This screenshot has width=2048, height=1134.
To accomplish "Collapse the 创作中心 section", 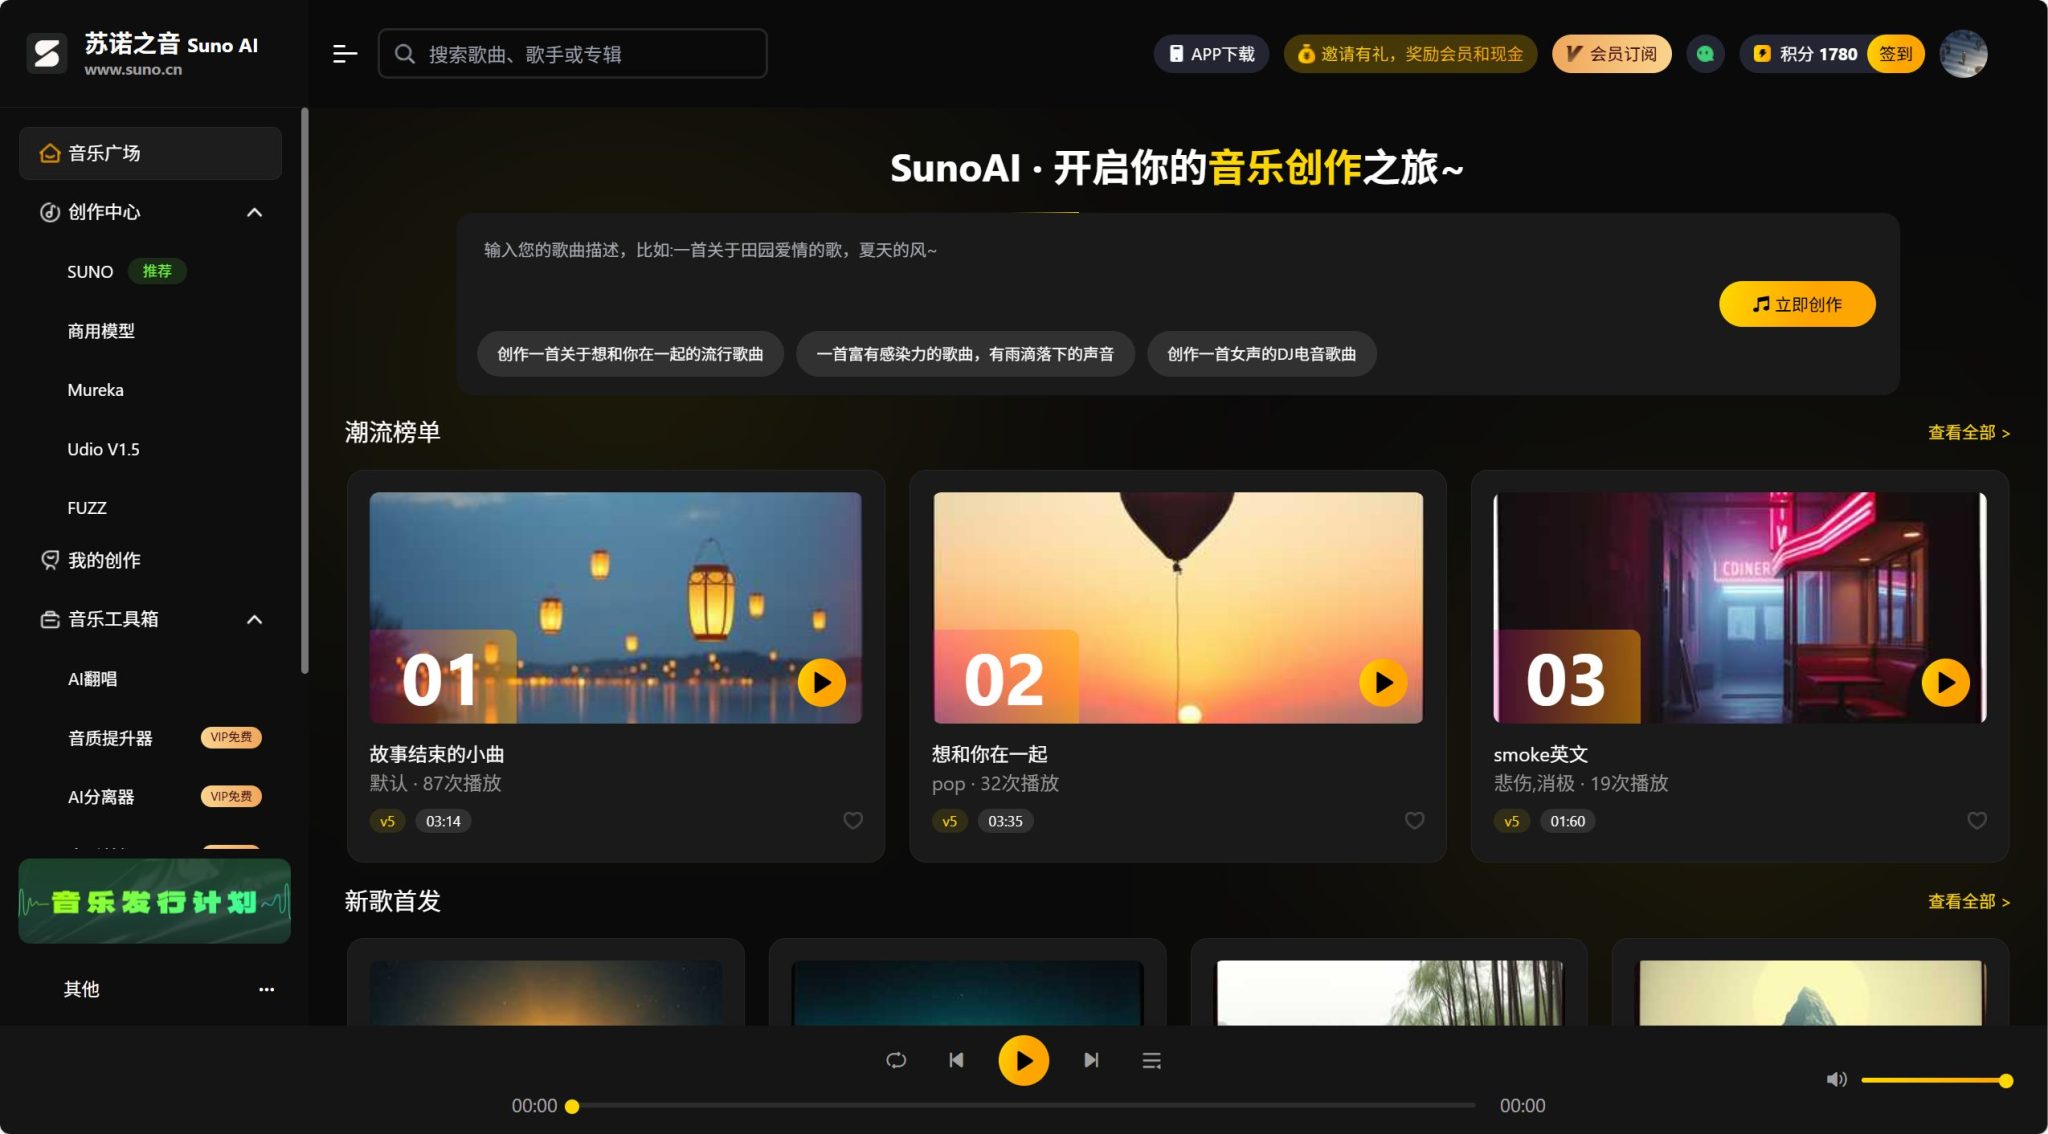I will coord(254,212).
